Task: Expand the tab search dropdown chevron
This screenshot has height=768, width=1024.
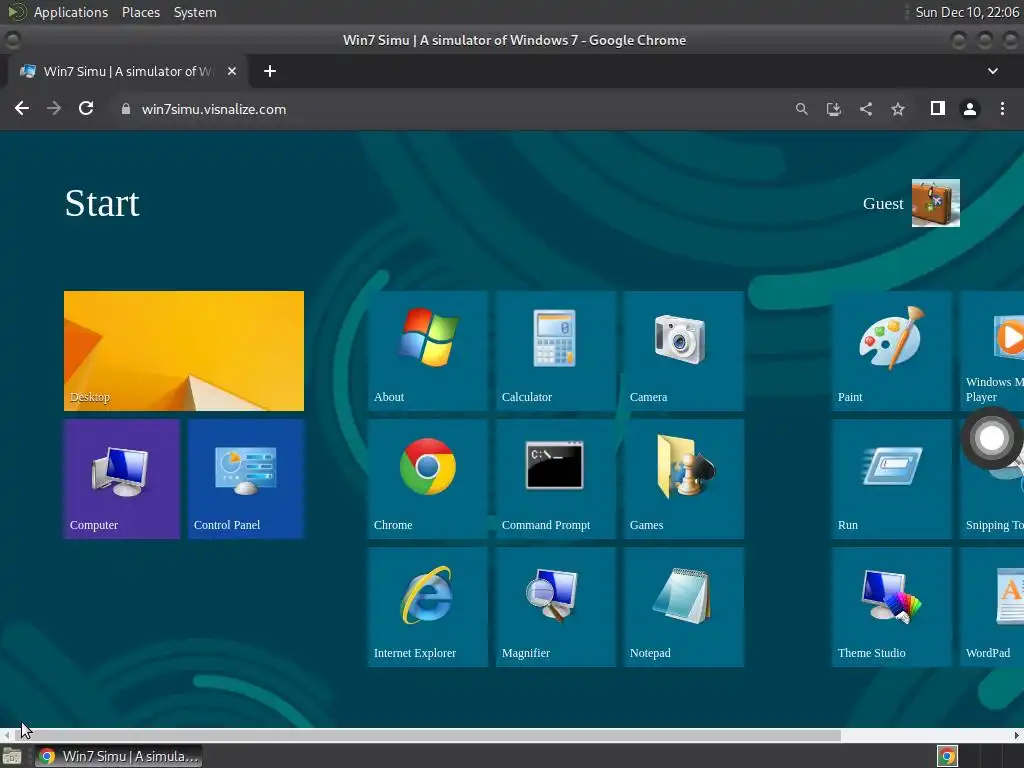Action: coord(993,71)
